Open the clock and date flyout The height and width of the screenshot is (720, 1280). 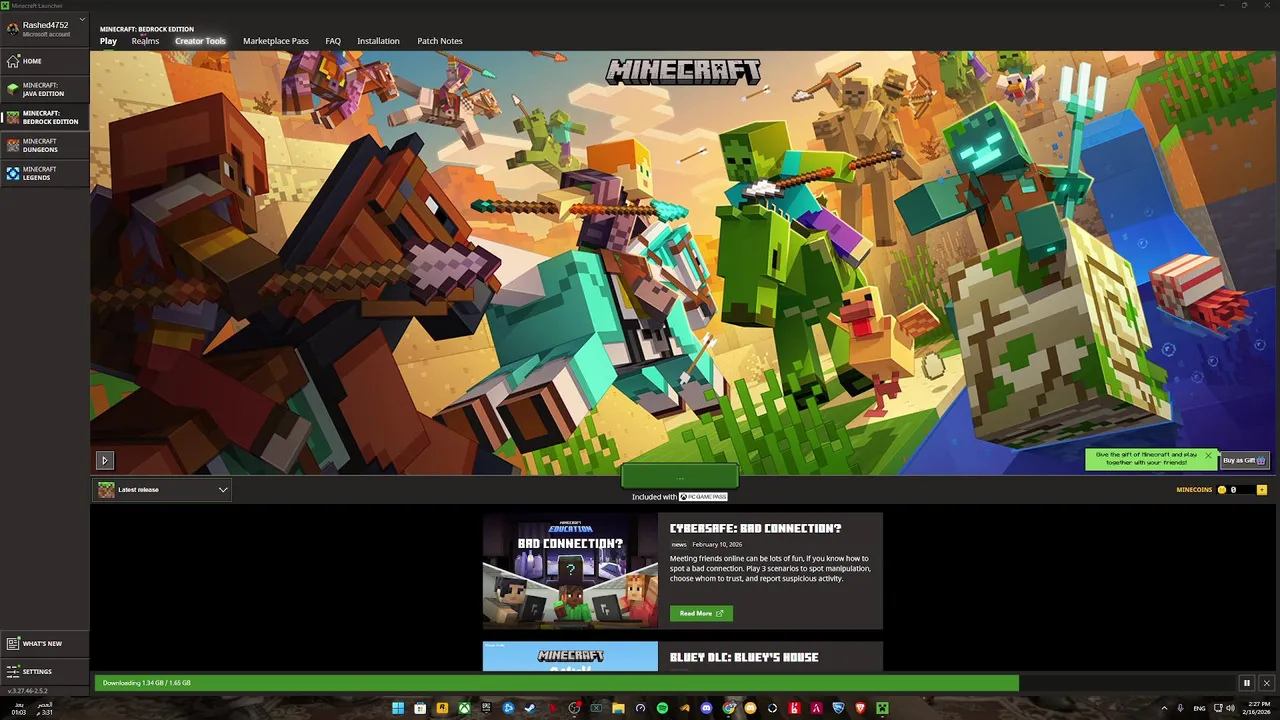pos(1256,708)
